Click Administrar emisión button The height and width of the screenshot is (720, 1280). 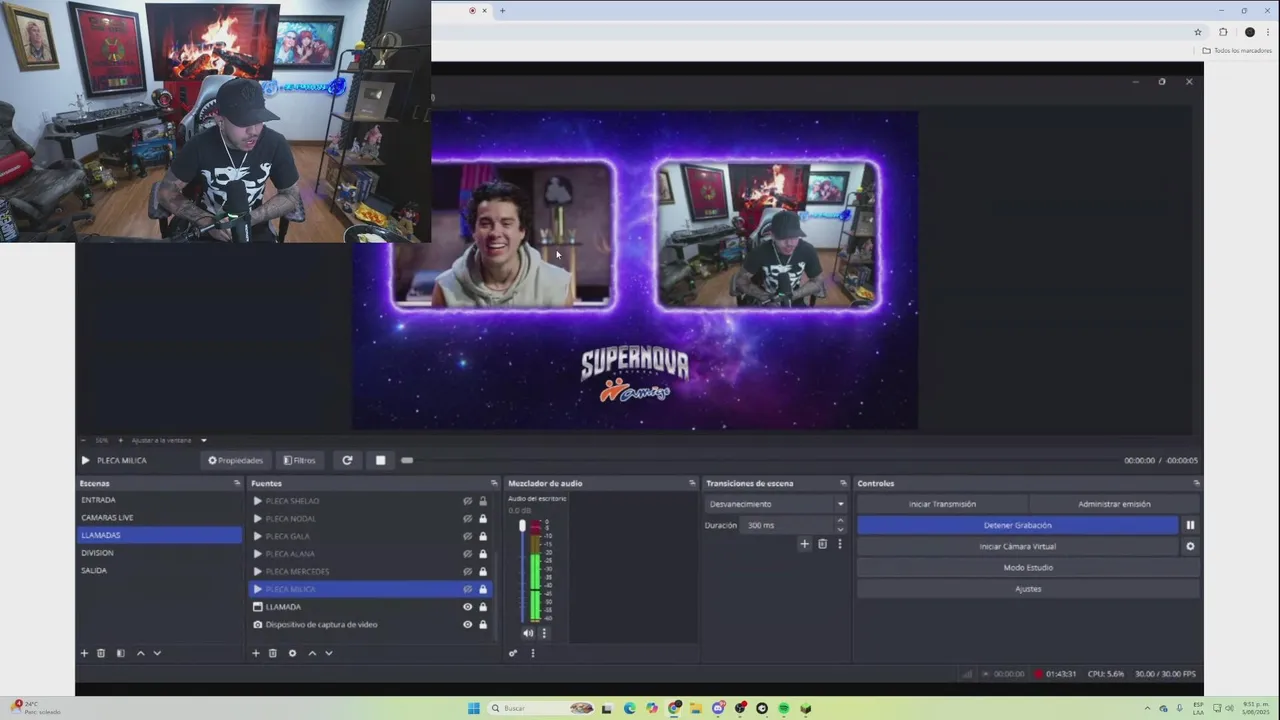pos(1114,504)
